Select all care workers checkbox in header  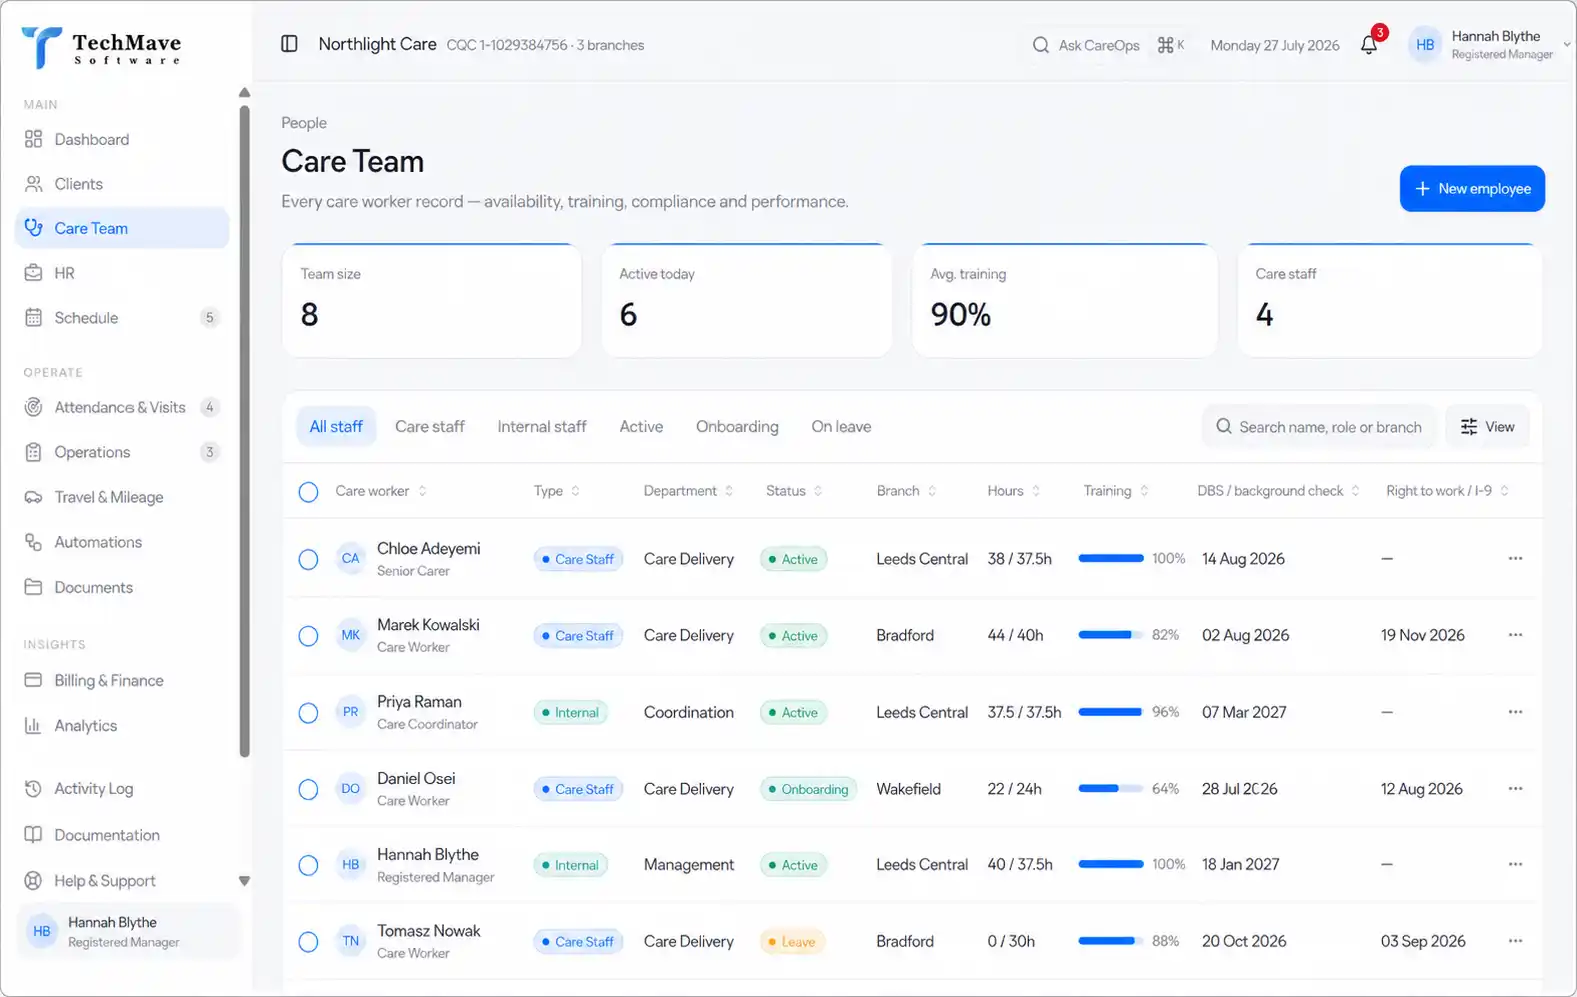(x=308, y=491)
